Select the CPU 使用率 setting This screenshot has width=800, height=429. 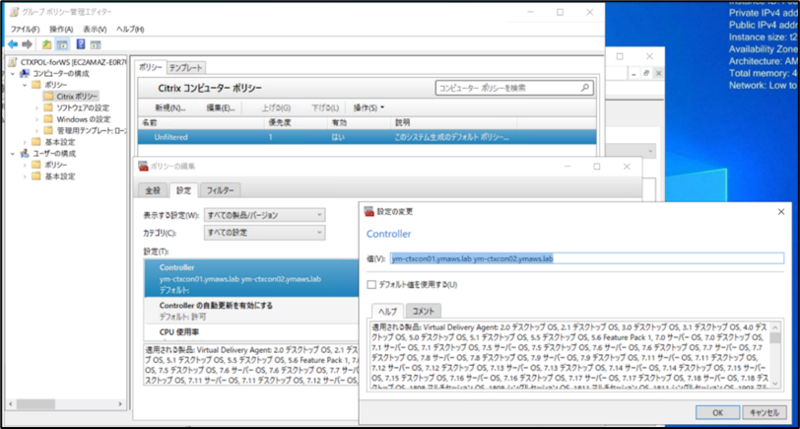252,332
